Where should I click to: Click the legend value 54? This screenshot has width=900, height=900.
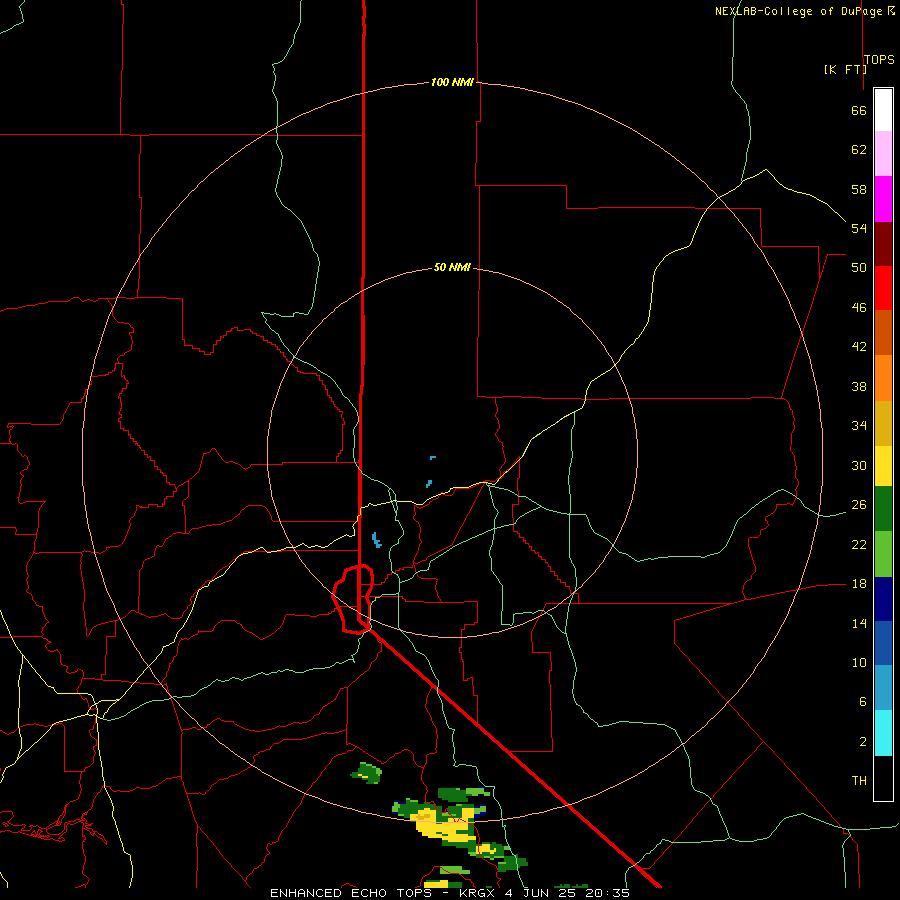(859, 228)
